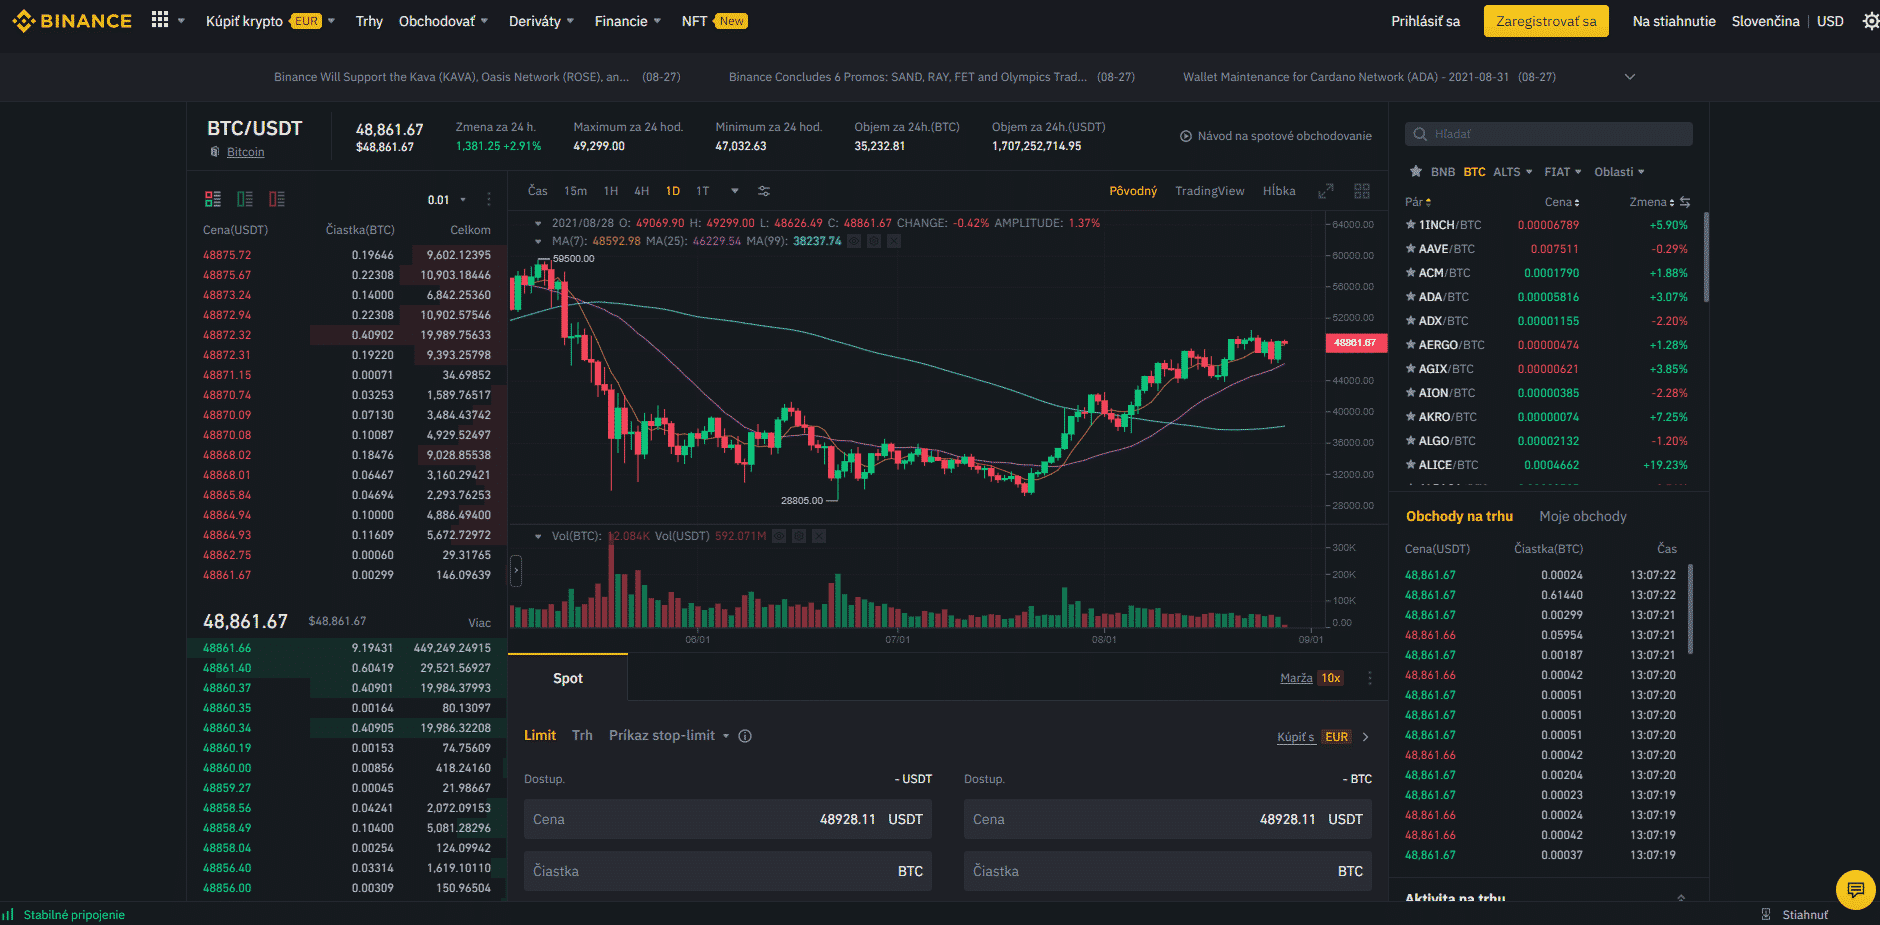This screenshot has width=1880, height=925.
Task: Swap Zmena column display in pairs list
Action: tap(1685, 202)
